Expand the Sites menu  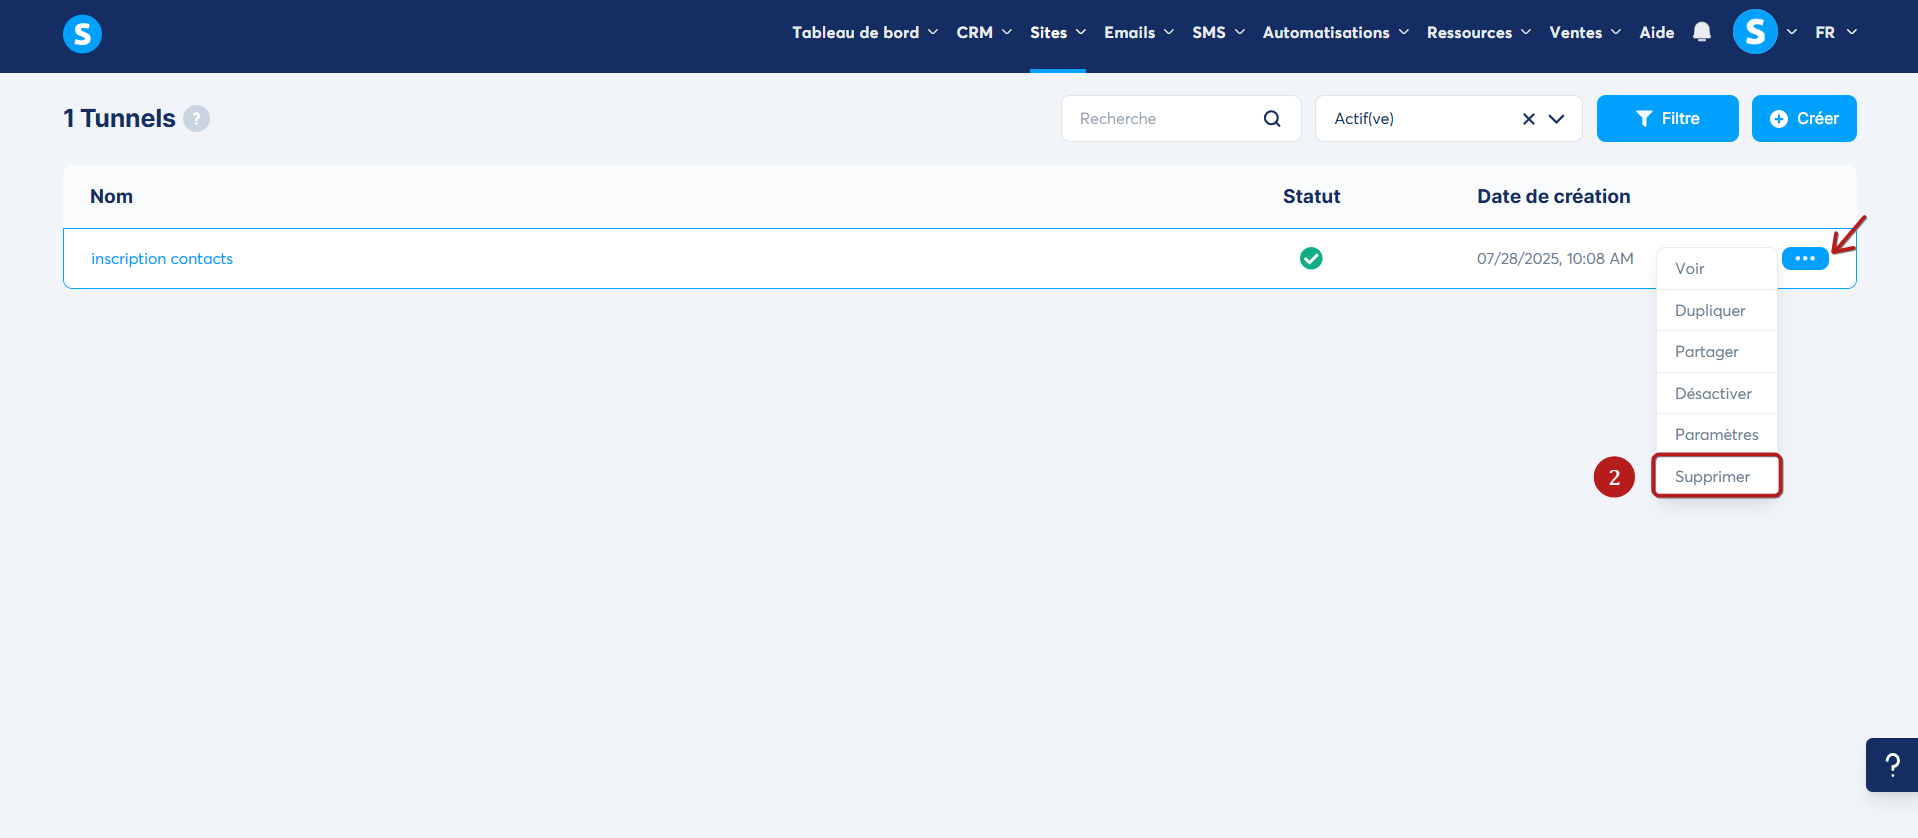pyautogui.click(x=1058, y=32)
